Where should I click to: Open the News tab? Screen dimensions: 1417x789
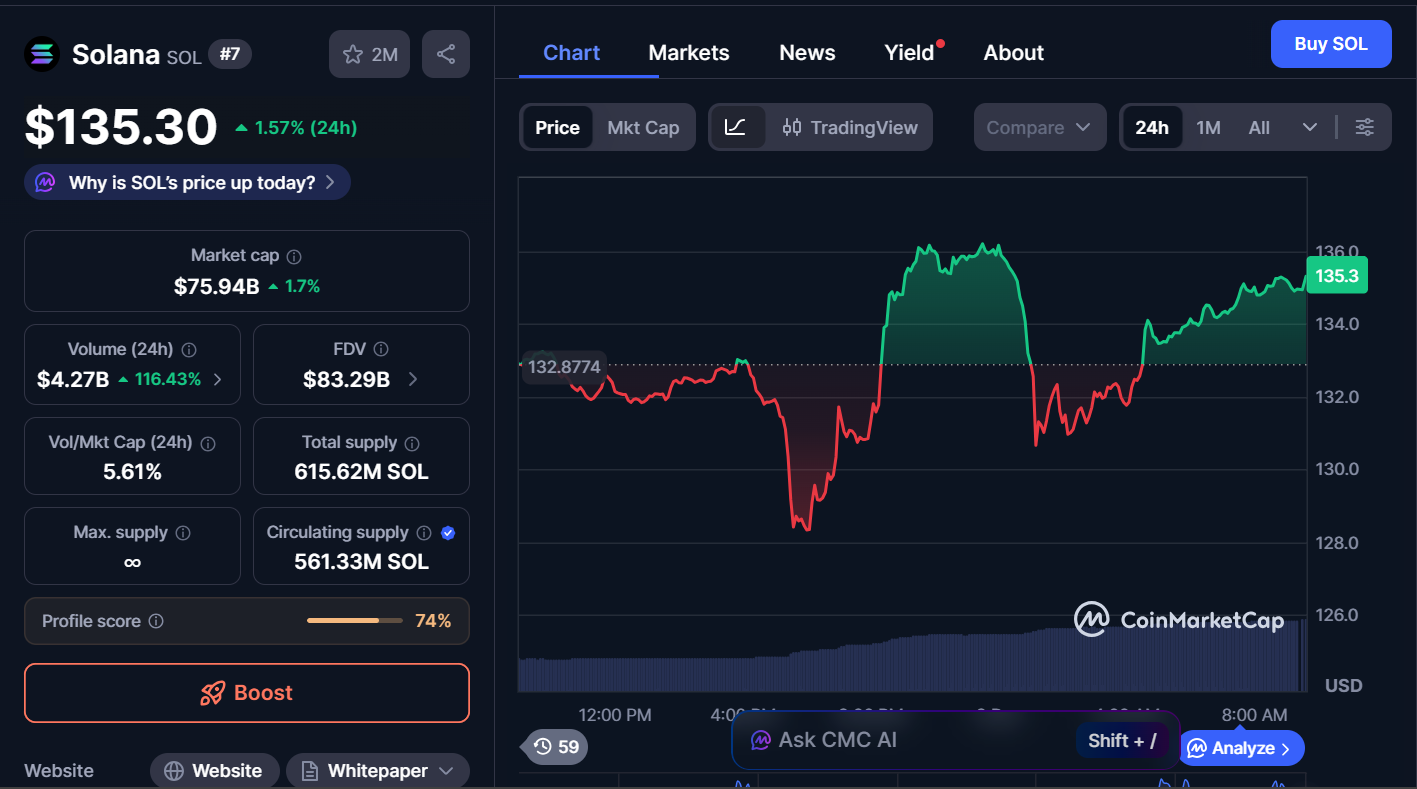807,52
